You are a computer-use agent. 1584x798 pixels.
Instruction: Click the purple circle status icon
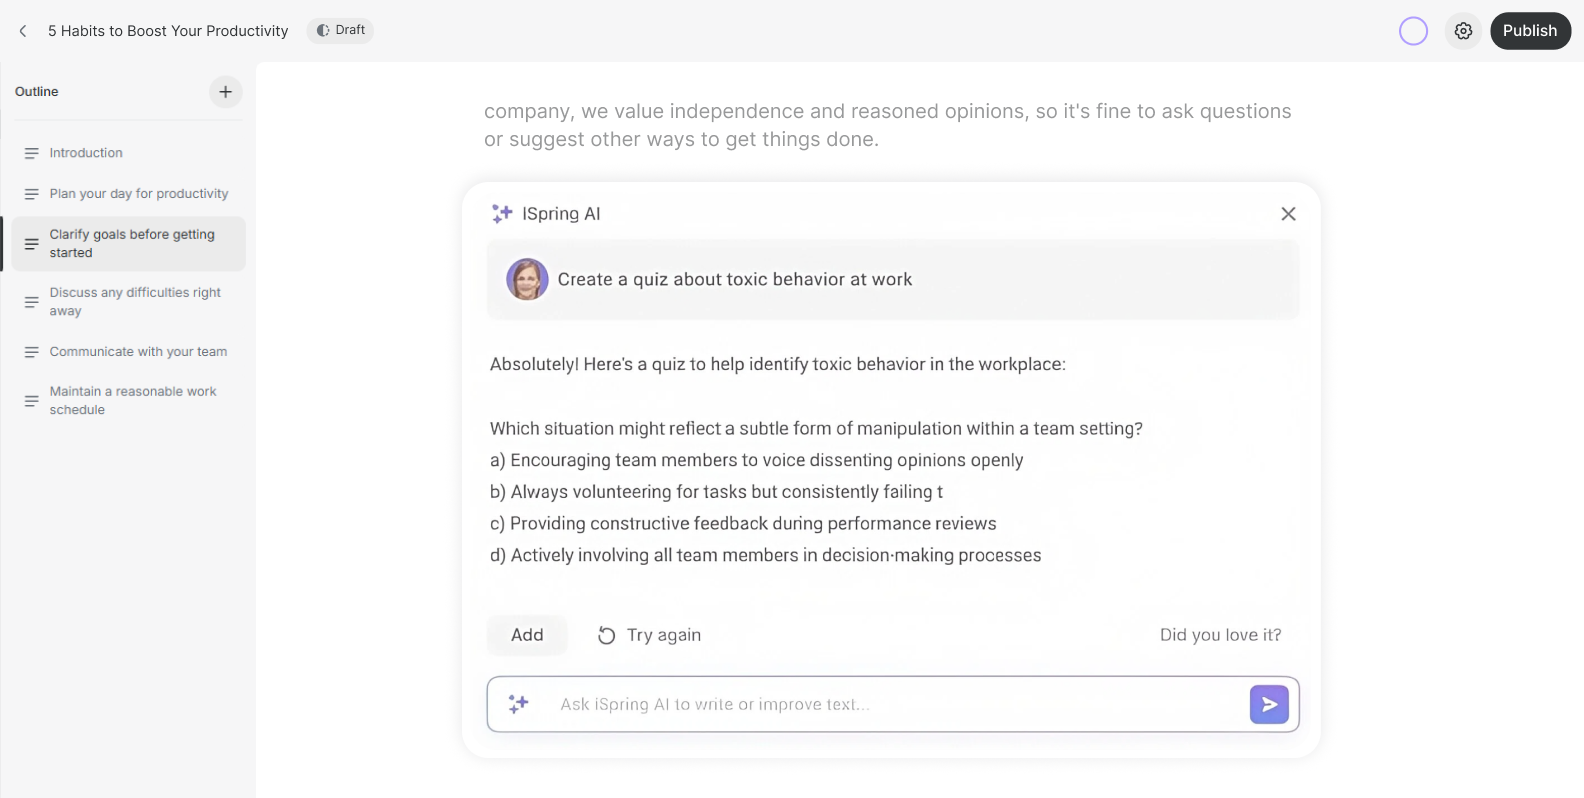(x=1413, y=31)
